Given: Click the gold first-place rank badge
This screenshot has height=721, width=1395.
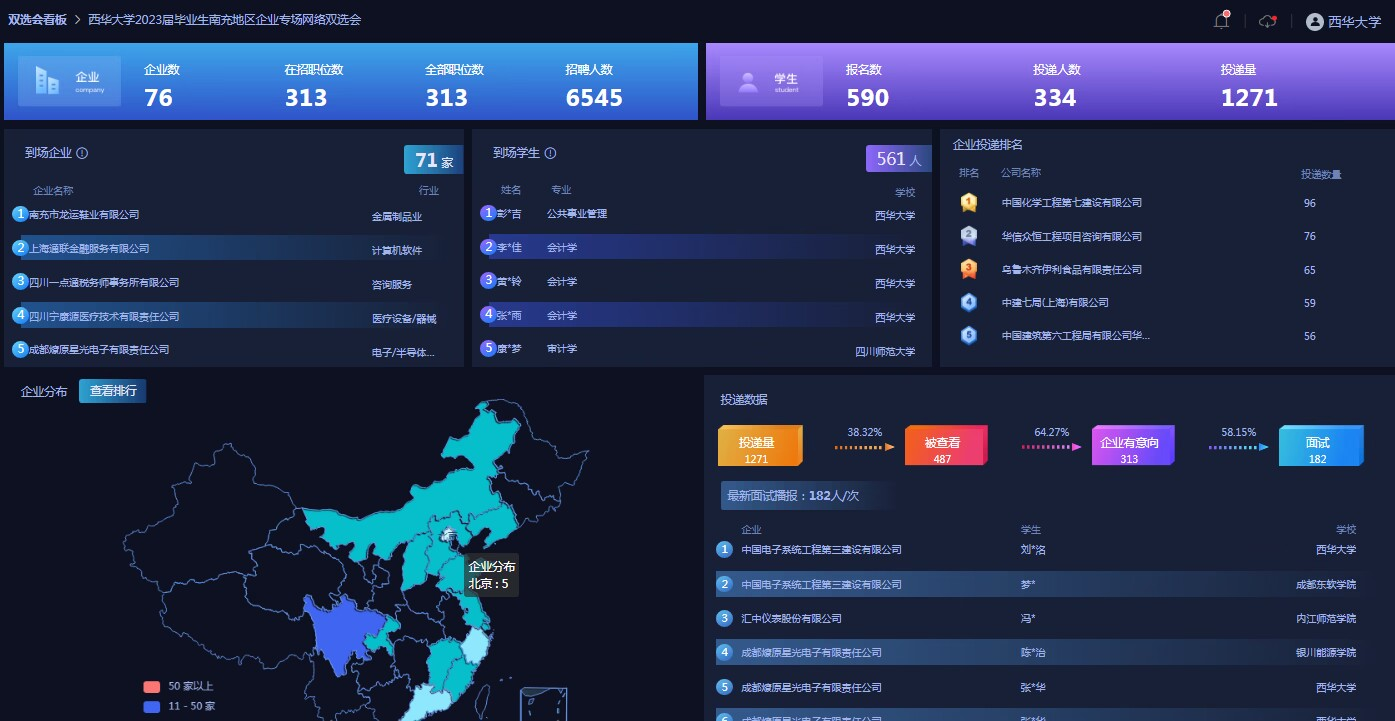Looking at the screenshot, I should tap(968, 203).
